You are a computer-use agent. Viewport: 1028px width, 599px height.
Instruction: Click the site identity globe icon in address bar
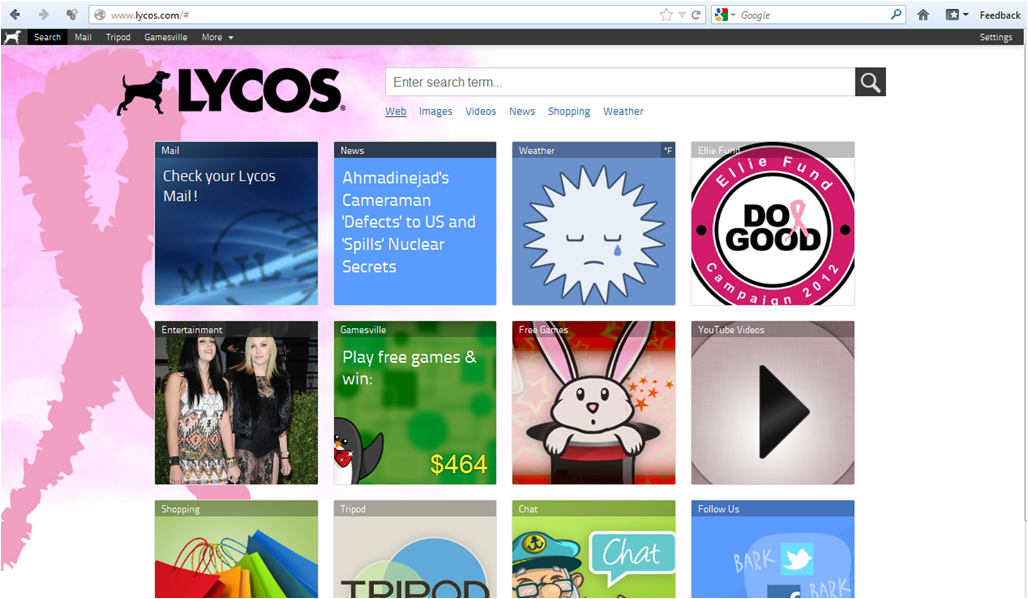tap(100, 15)
